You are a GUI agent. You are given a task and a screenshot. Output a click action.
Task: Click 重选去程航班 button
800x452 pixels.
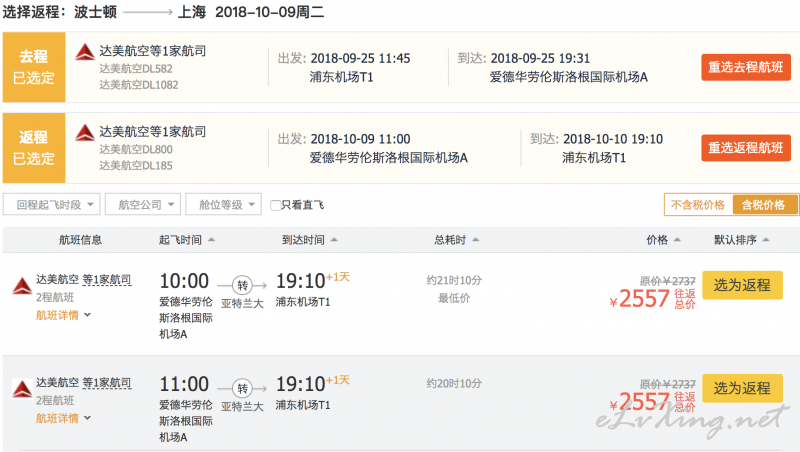[x=746, y=67]
